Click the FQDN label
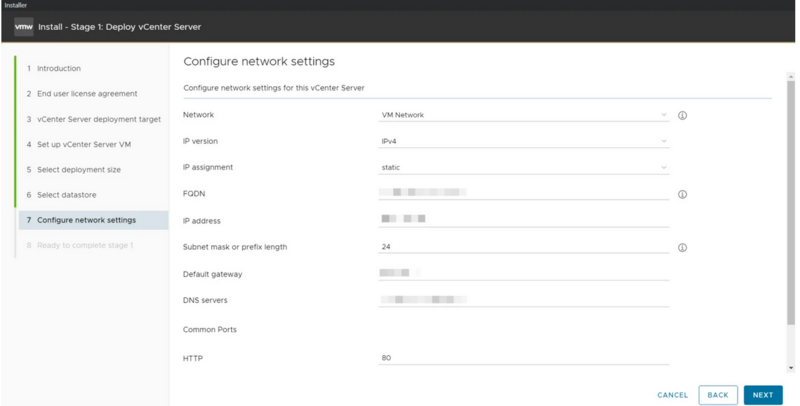Image resolution: width=800 pixels, height=406 pixels. click(x=194, y=194)
